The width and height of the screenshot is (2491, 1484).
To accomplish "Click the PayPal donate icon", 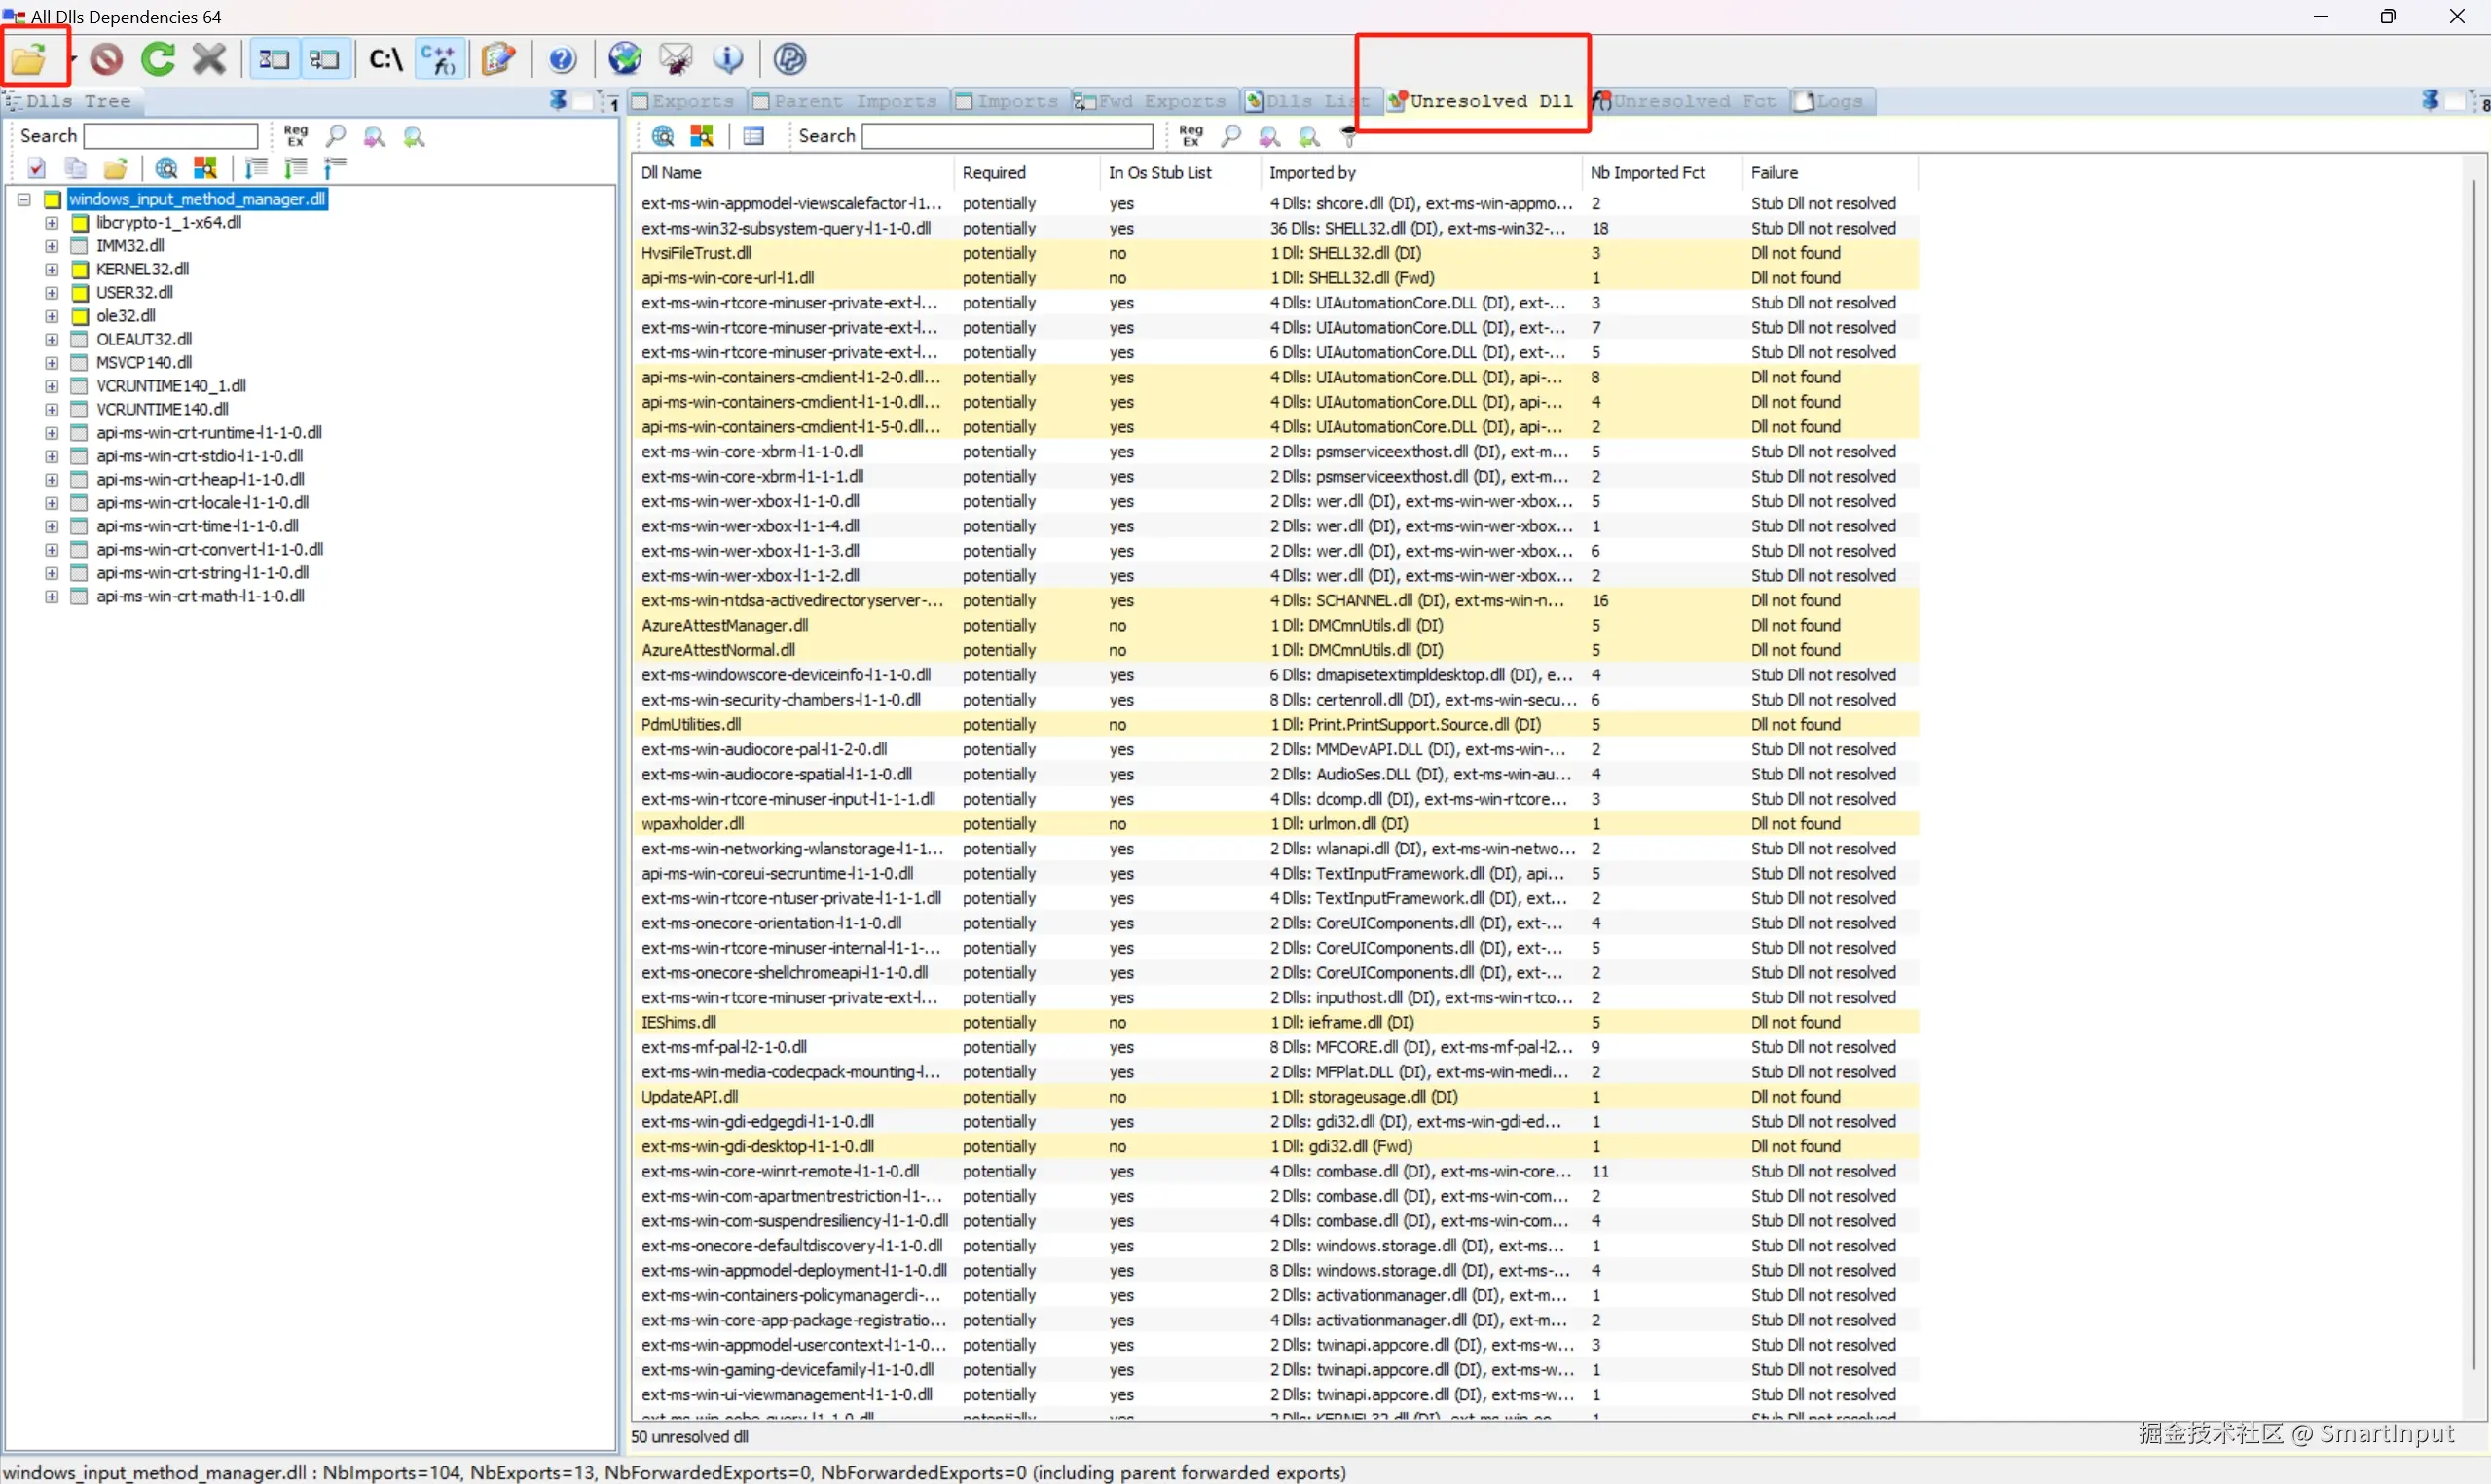I will click(790, 59).
